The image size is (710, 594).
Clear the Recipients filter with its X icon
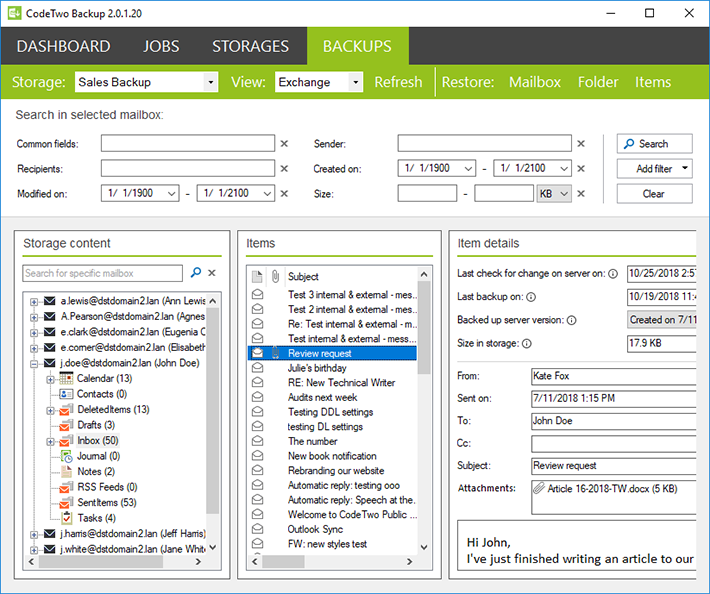pyautogui.click(x=284, y=168)
